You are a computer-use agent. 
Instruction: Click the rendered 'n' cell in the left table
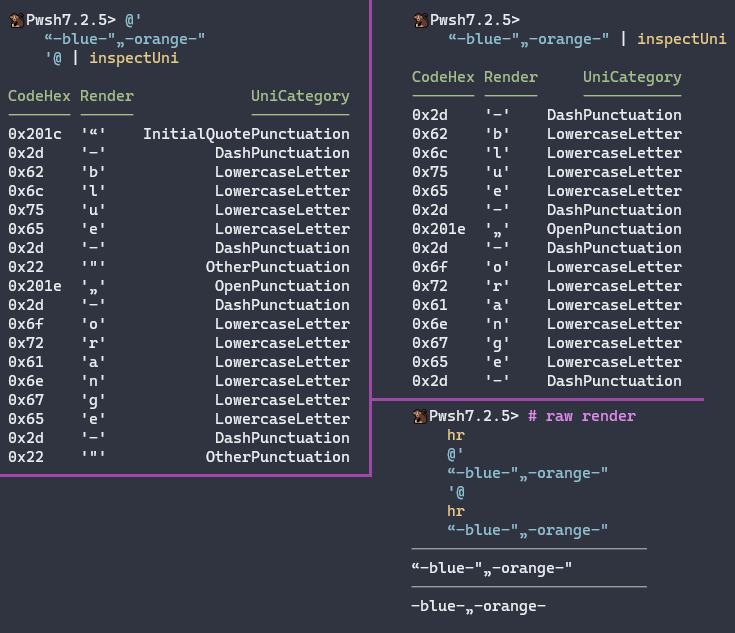[x=93, y=381]
